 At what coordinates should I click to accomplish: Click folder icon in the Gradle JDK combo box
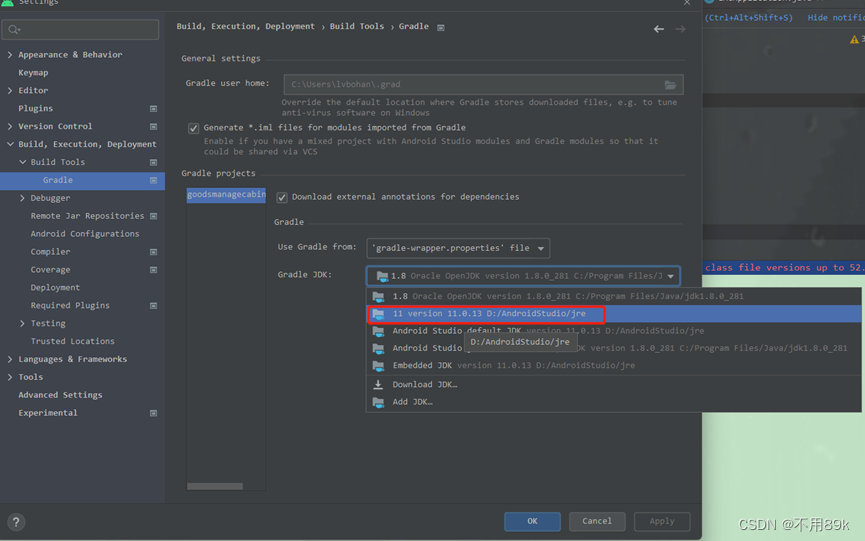tap(382, 276)
